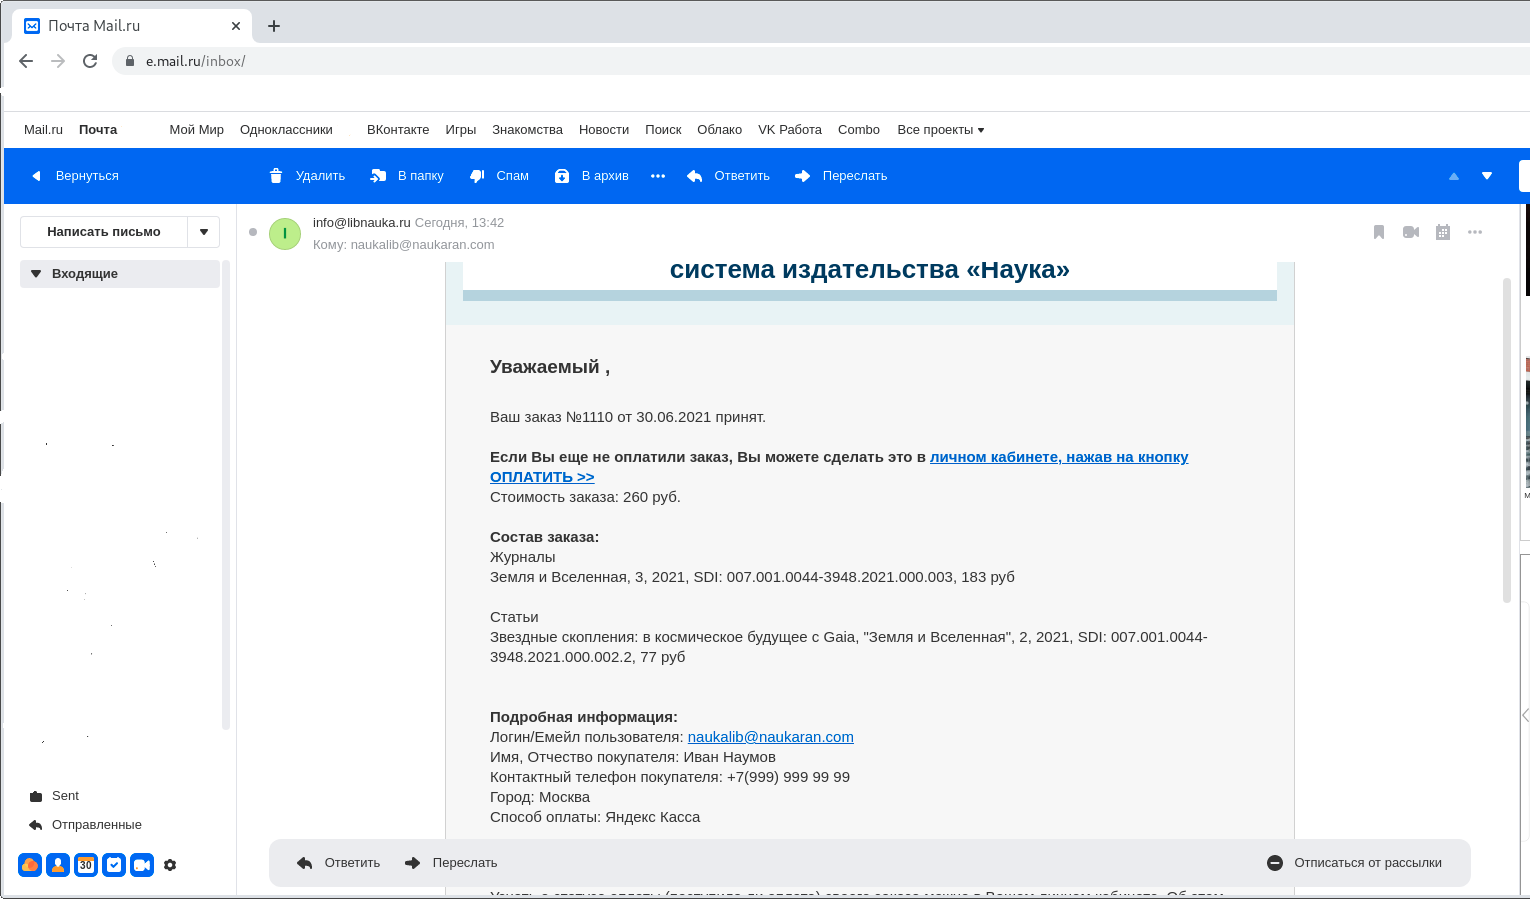
Task: Open Облако in the portal bar
Action: 719,130
